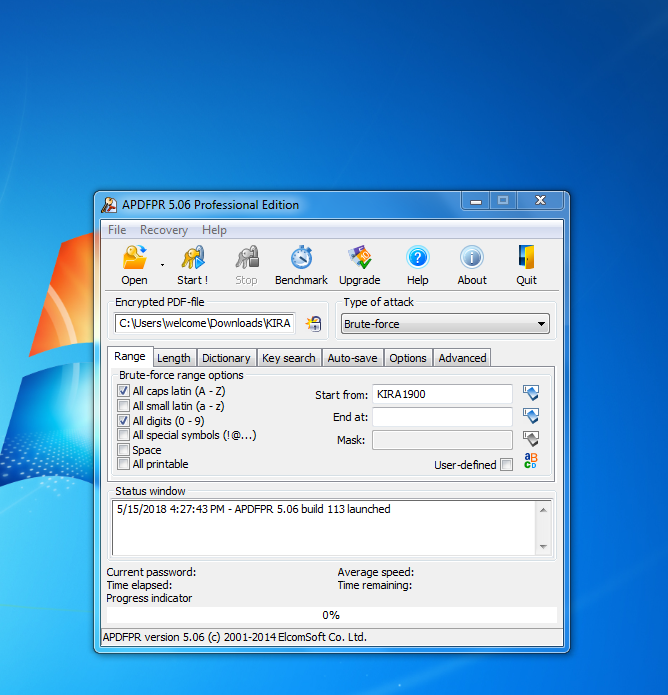This screenshot has height=695, width=668.
Task: Open the Recovery menu
Action: (x=164, y=230)
